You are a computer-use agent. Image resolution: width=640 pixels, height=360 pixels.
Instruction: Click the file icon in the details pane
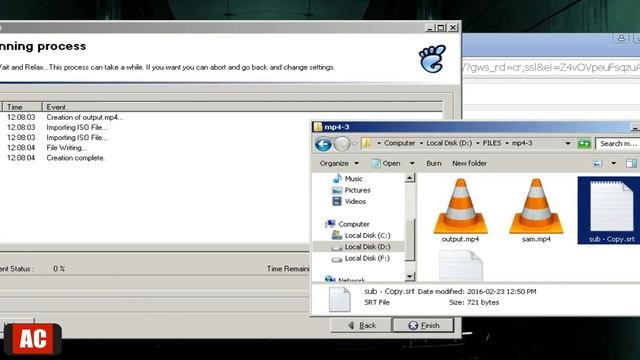pos(340,299)
